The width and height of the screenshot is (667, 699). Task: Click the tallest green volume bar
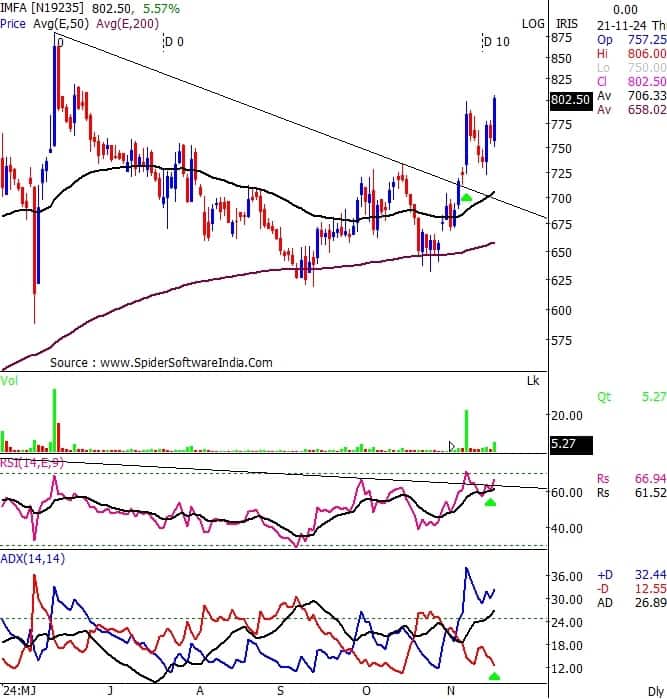coord(54,418)
